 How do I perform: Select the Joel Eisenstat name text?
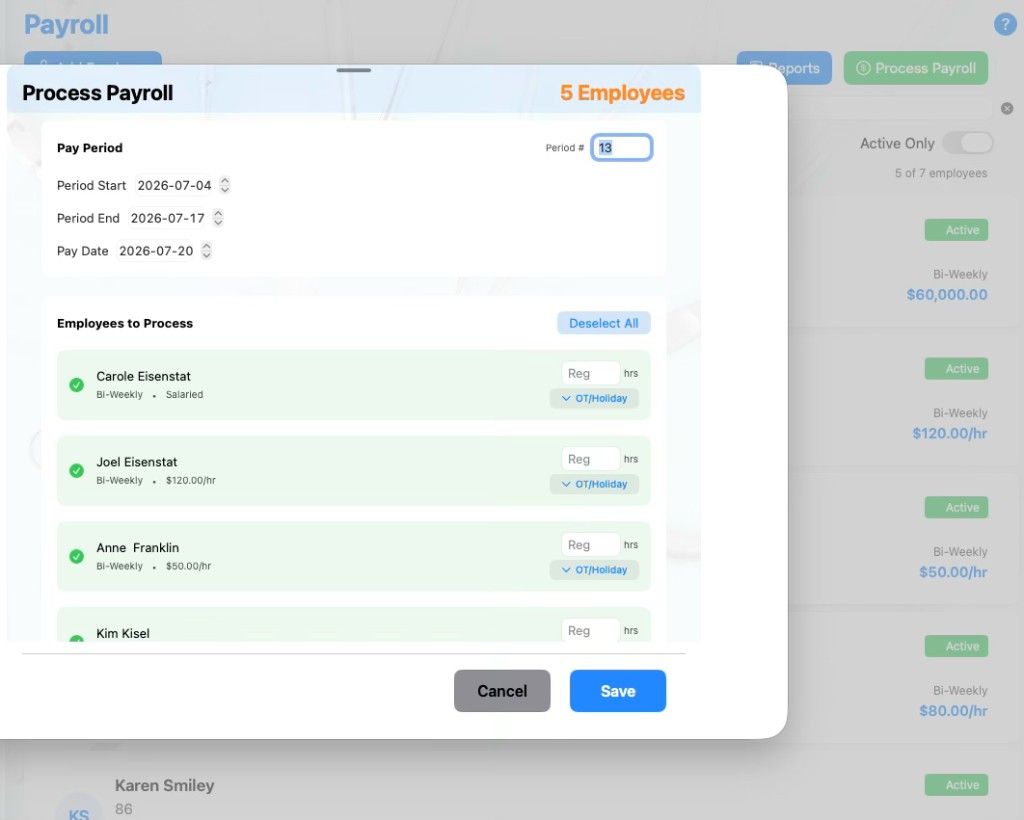click(136, 462)
